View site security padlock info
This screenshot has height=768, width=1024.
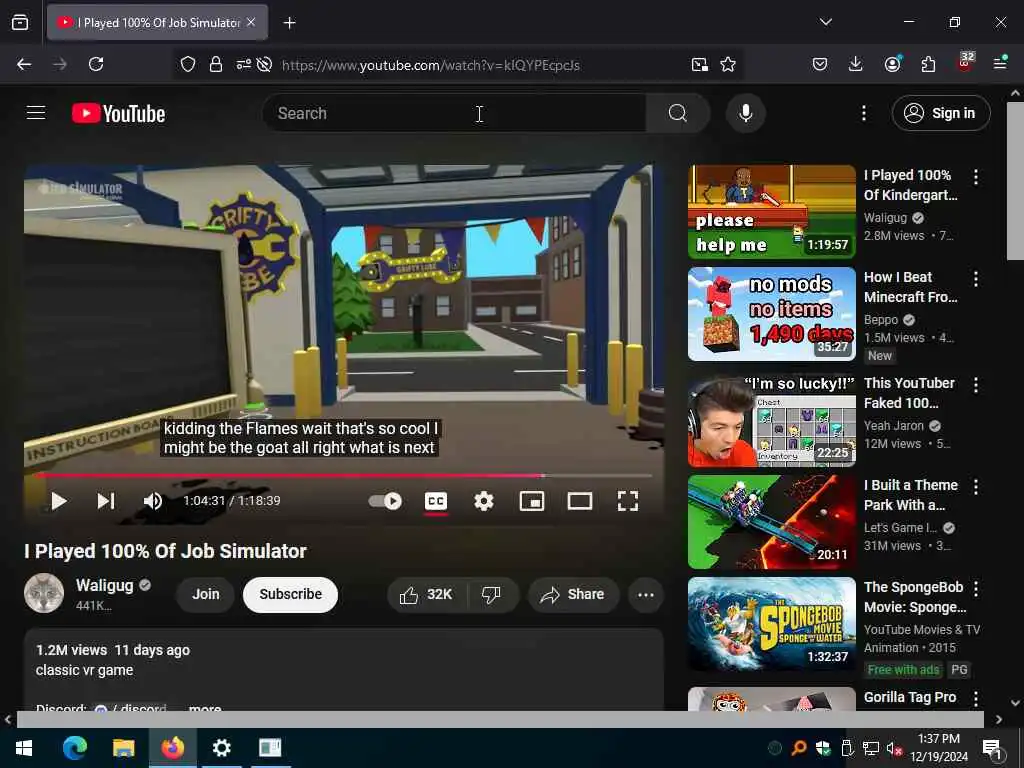[216, 64]
